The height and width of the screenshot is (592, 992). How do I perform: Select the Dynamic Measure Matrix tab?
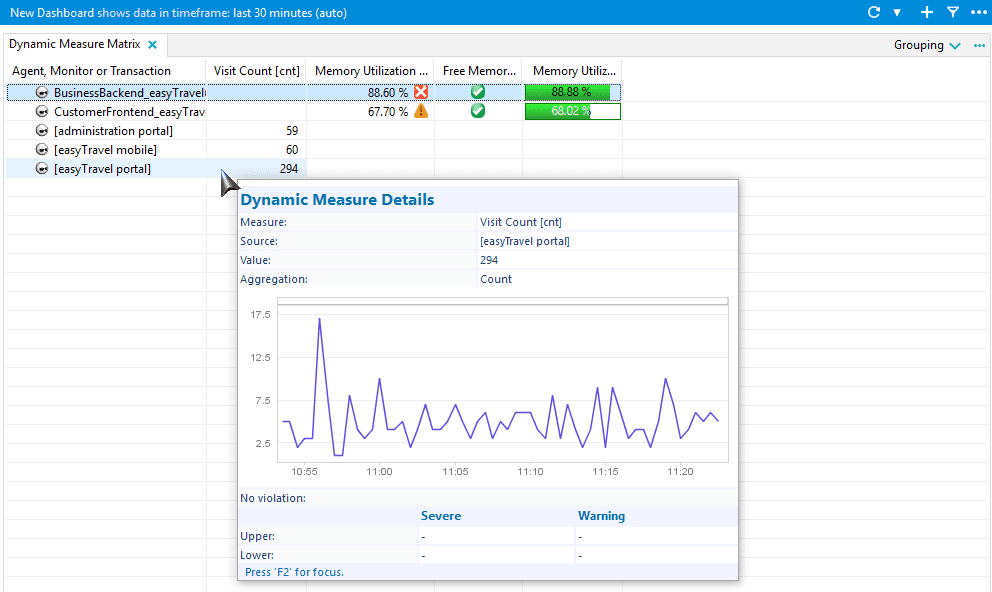(x=75, y=44)
